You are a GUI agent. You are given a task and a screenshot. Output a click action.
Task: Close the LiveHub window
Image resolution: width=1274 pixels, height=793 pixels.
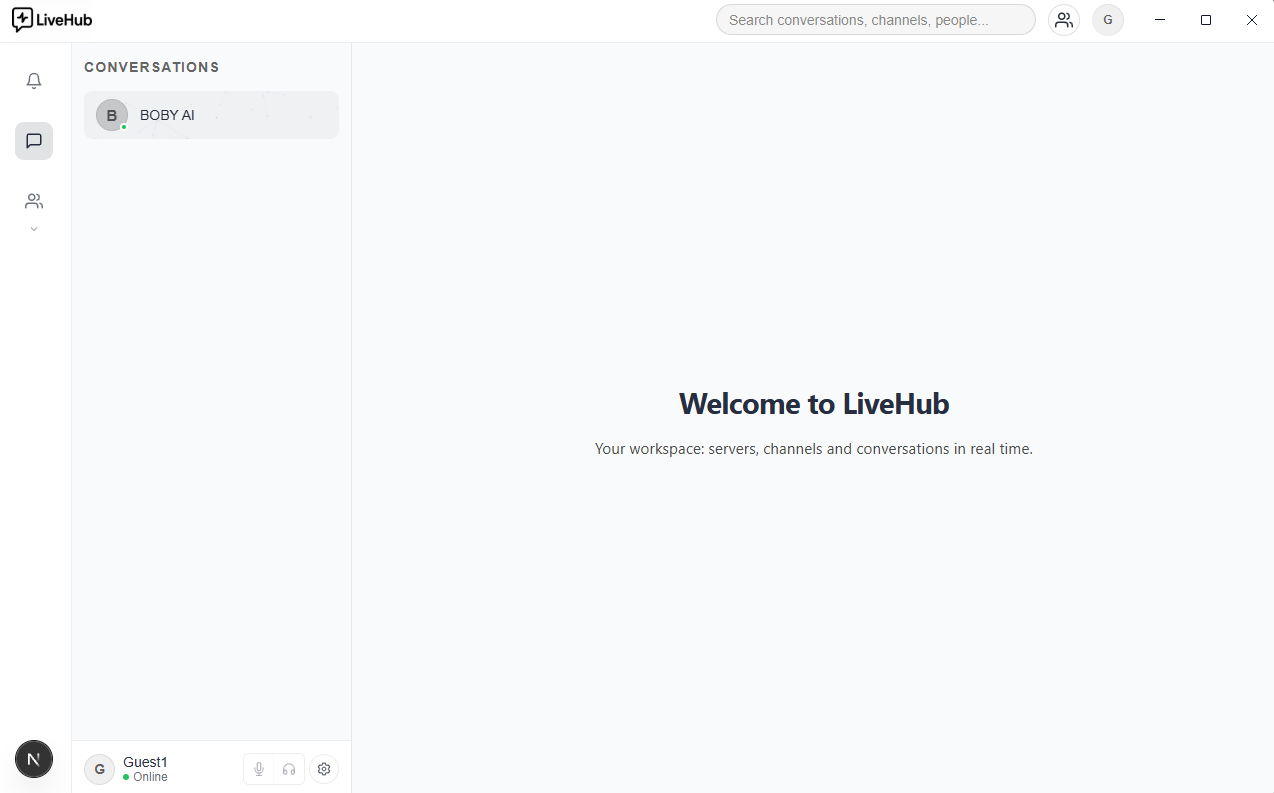coord(1252,20)
